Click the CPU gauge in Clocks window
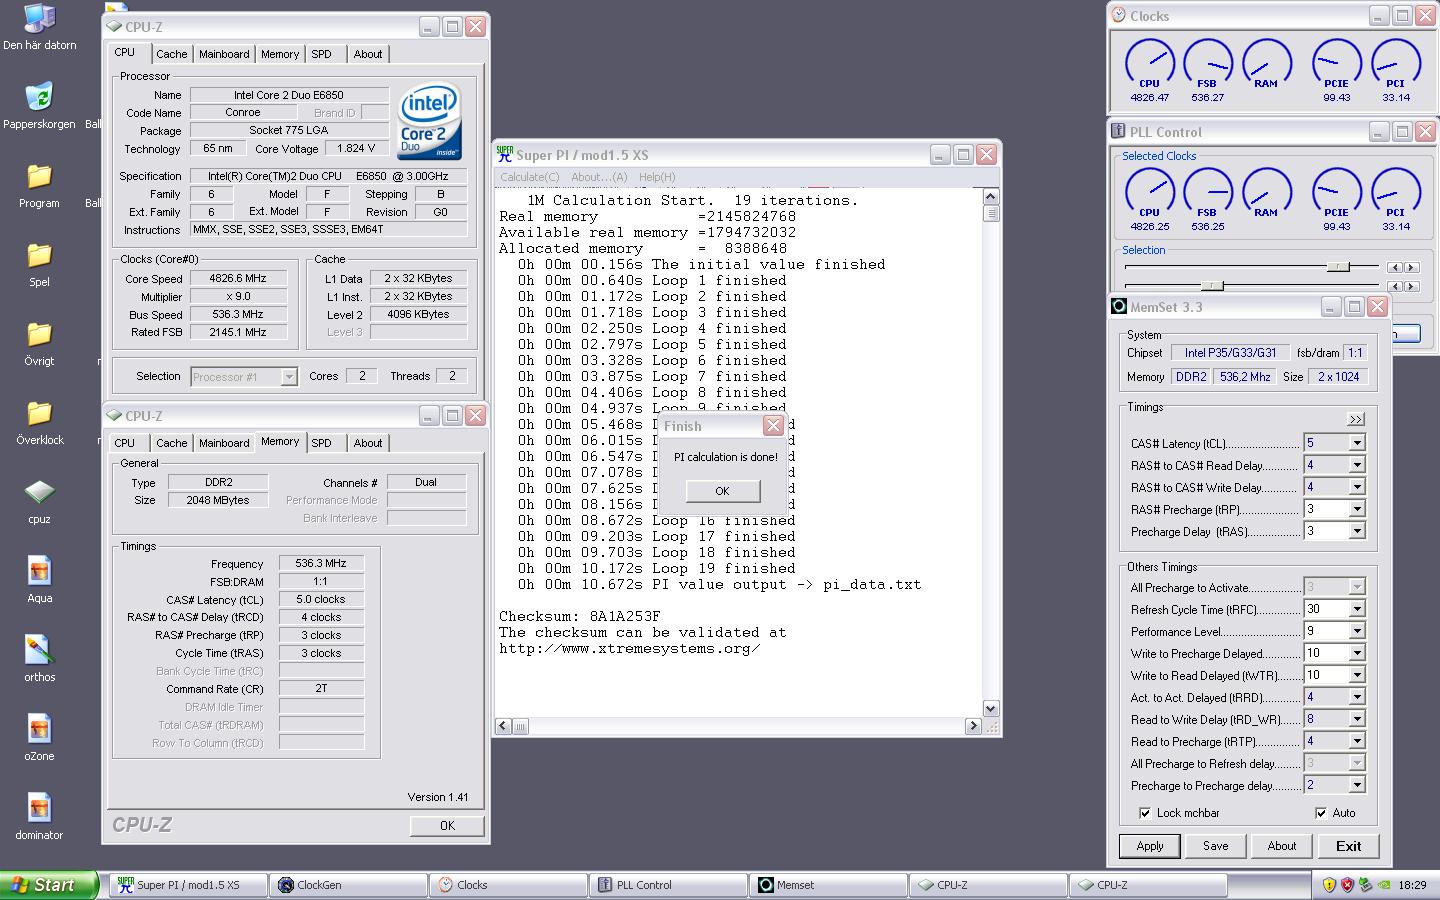This screenshot has height=900, width=1440. pos(1149,64)
